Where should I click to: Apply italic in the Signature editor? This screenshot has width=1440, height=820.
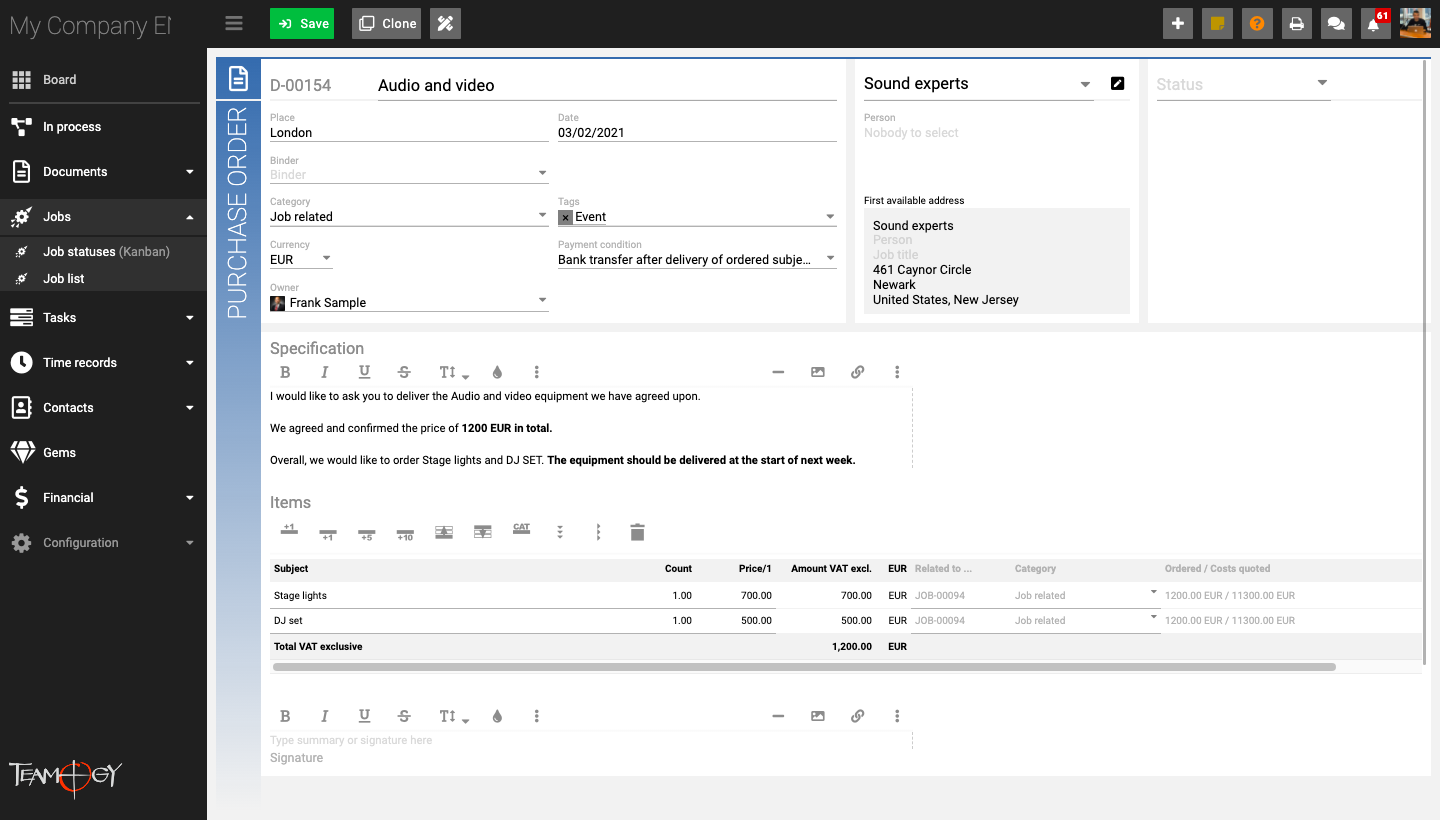(x=324, y=716)
